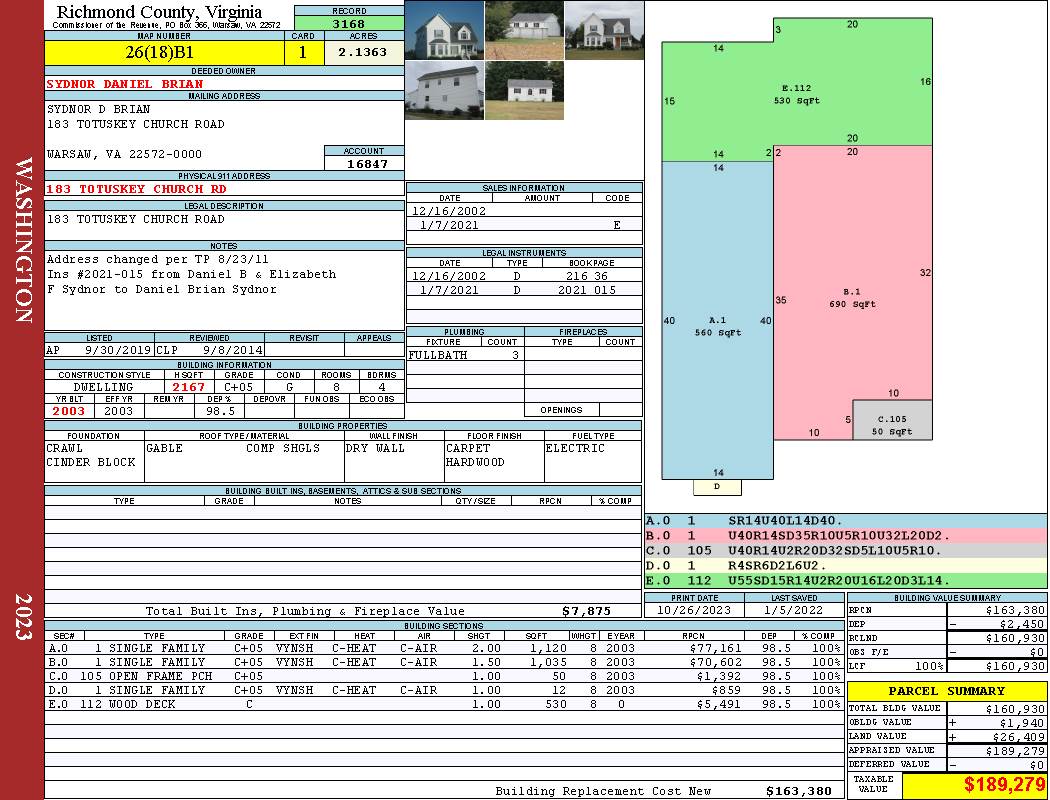Image resolution: width=1050 pixels, height=800 pixels.
Task: Click floor finish HARDWOOD
Action: pos(475,462)
